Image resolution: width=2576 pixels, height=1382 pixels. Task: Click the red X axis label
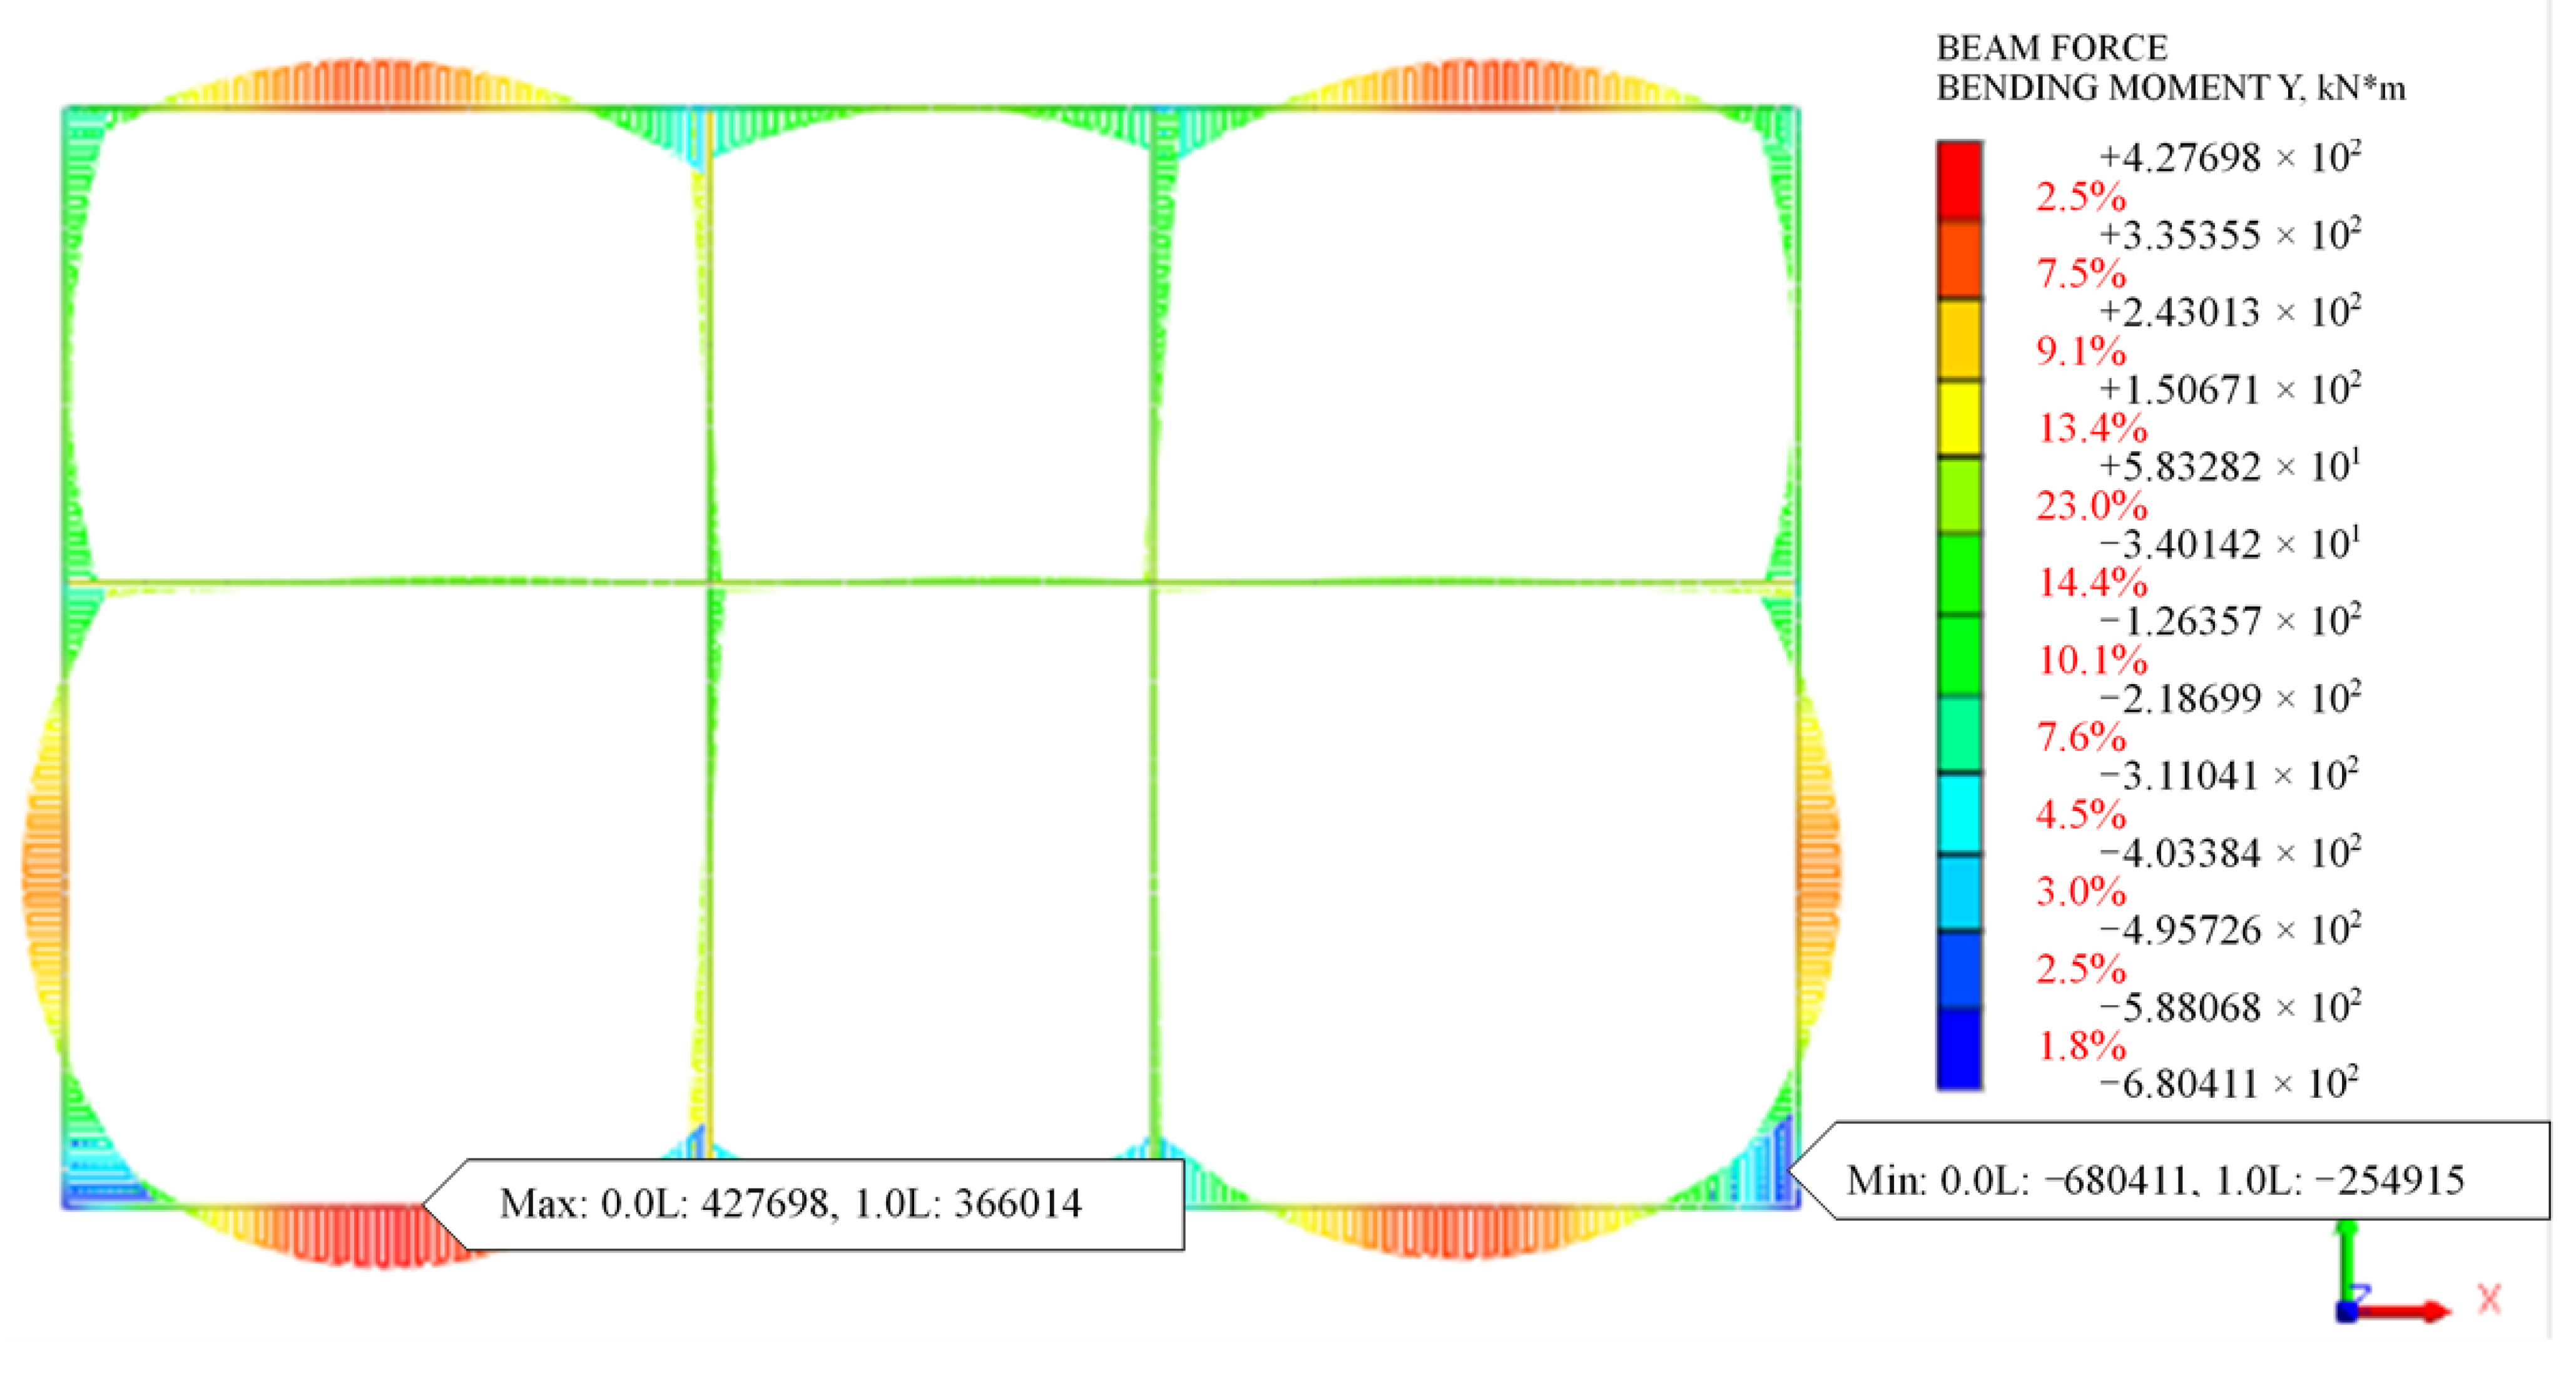2490,1299
